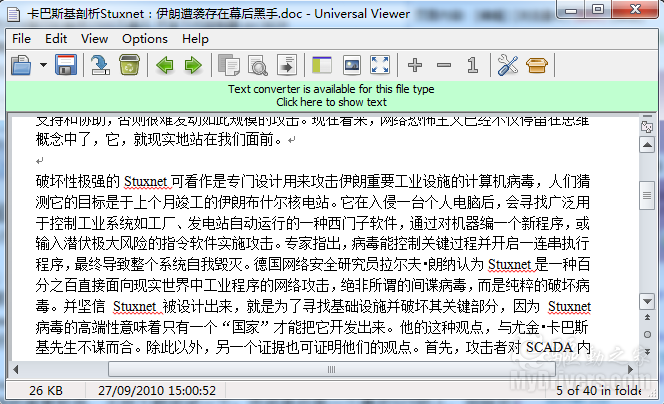Click the image view mode icon

point(351,65)
